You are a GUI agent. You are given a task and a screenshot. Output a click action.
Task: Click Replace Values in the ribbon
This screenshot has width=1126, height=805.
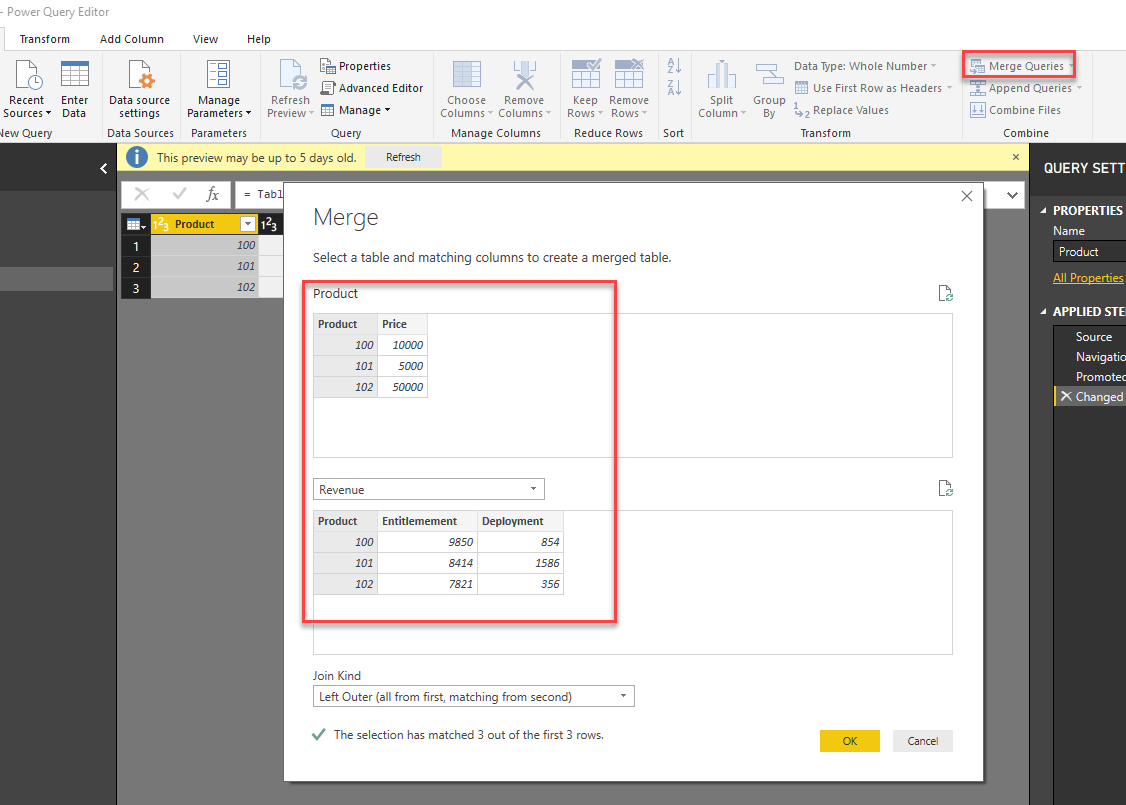tap(842, 110)
